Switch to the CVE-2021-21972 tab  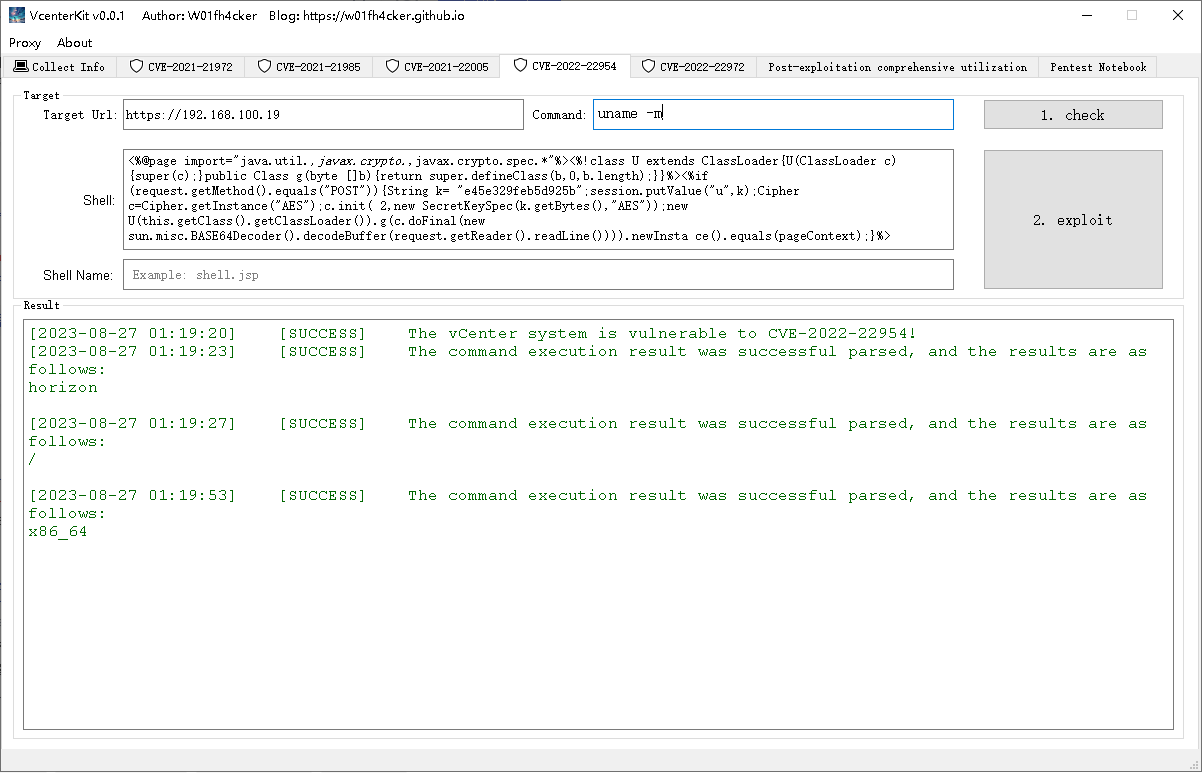click(180, 67)
